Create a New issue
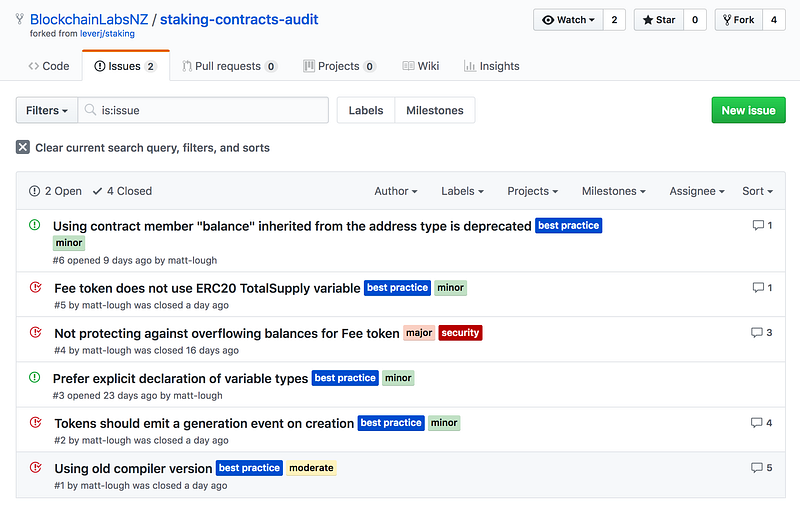The width and height of the screenshot is (800, 510). coord(748,110)
